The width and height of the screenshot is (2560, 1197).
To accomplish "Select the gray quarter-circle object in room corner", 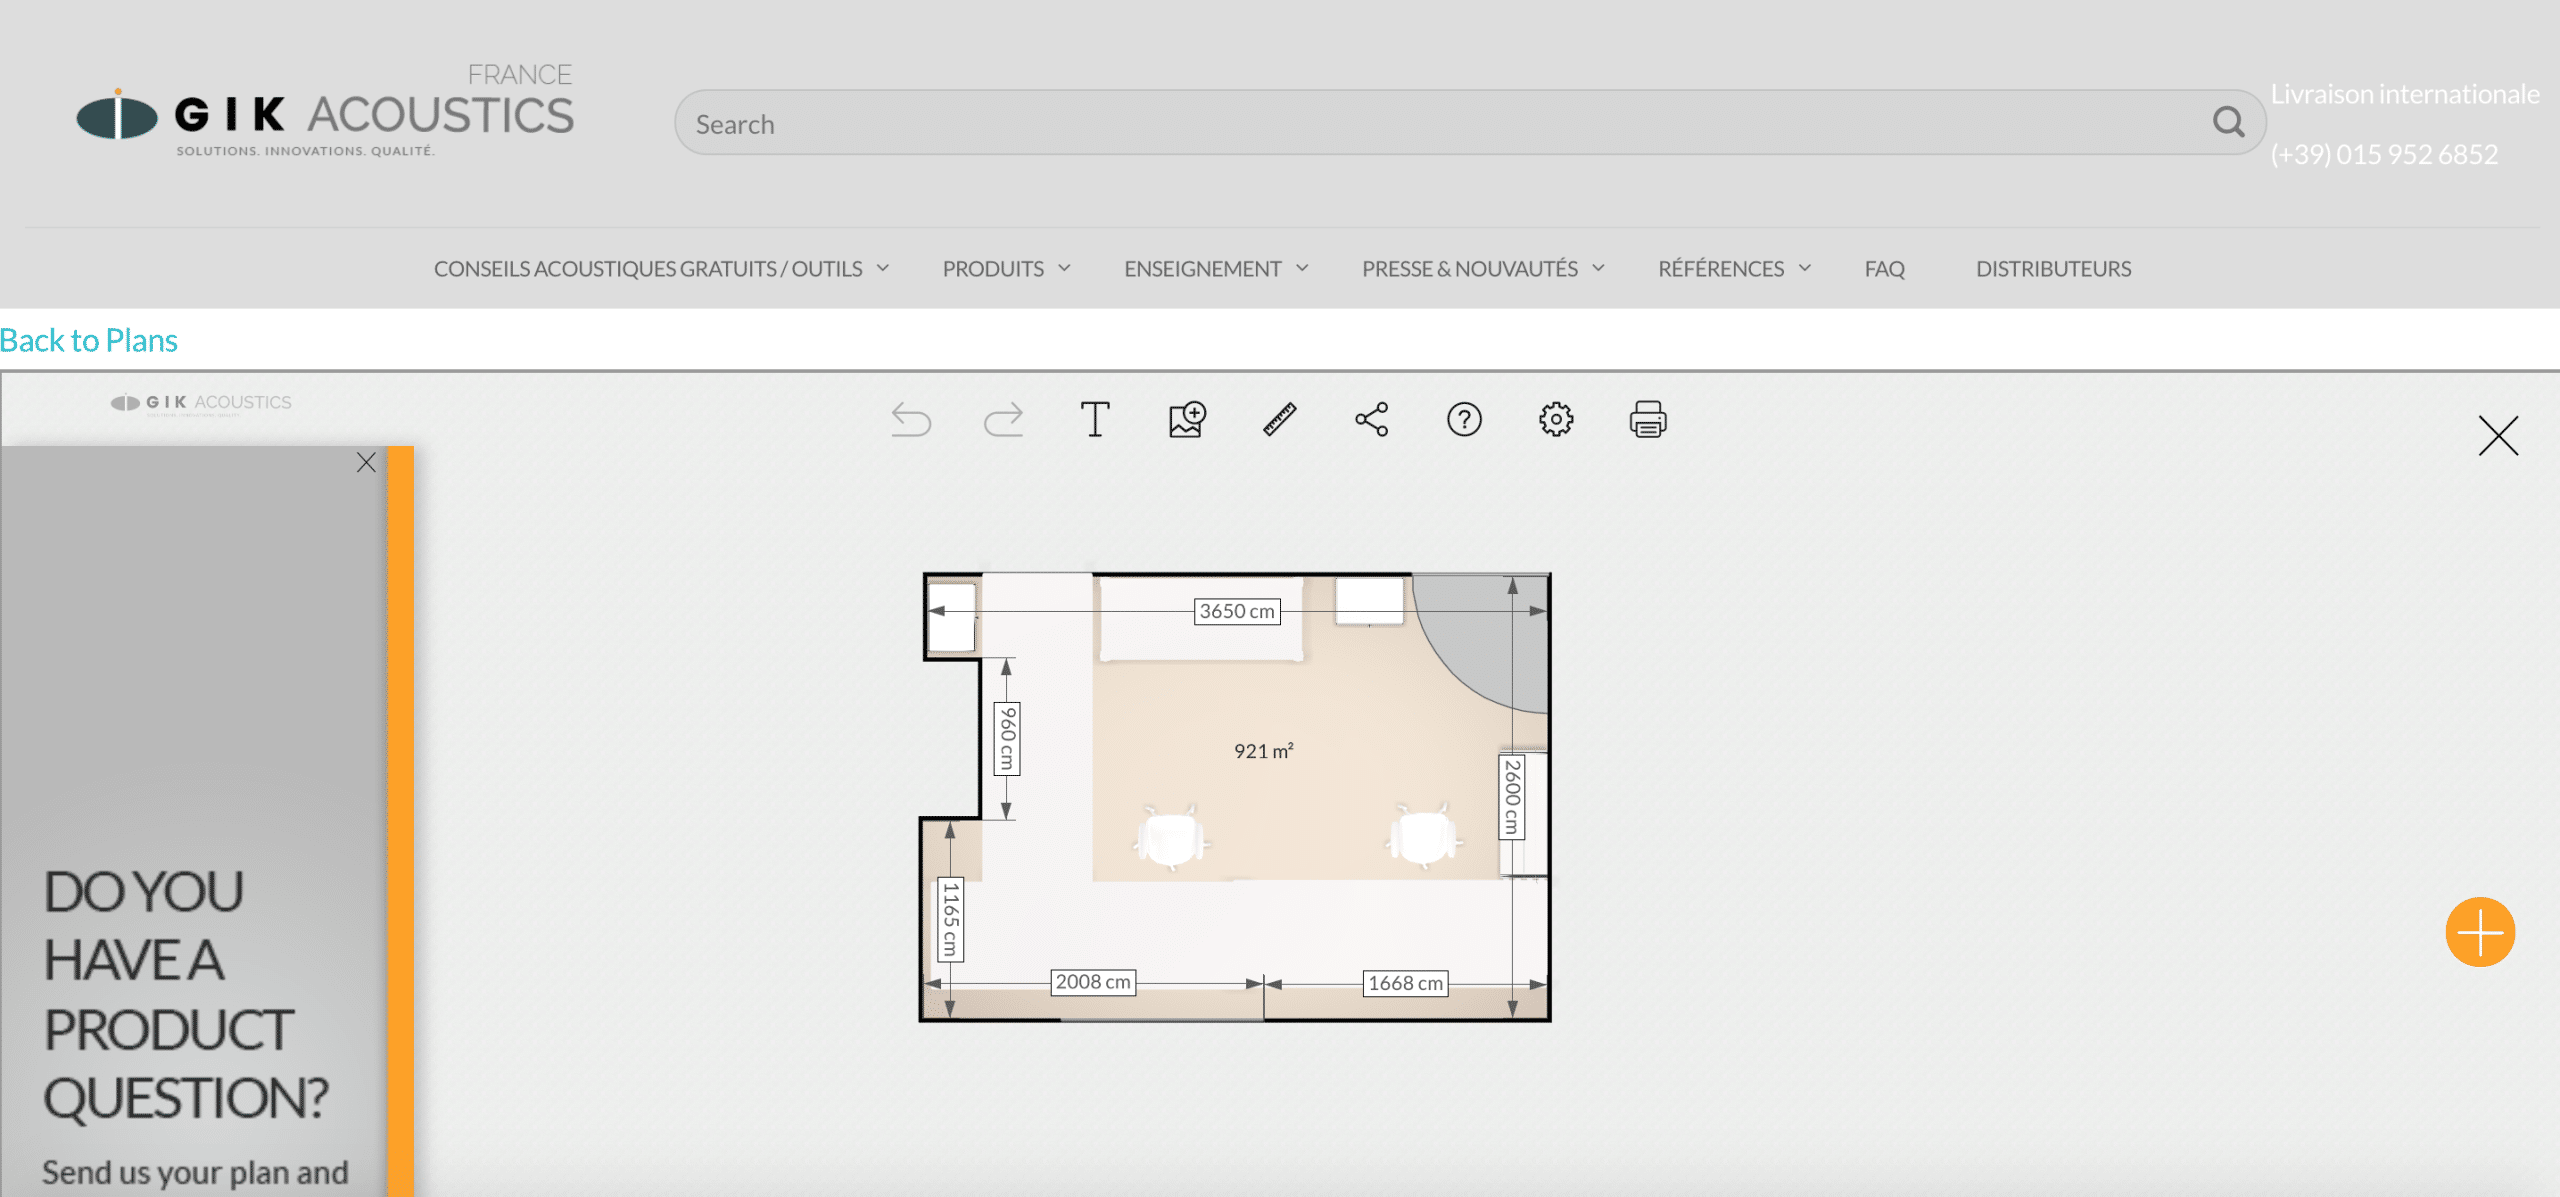I will click(1490, 635).
